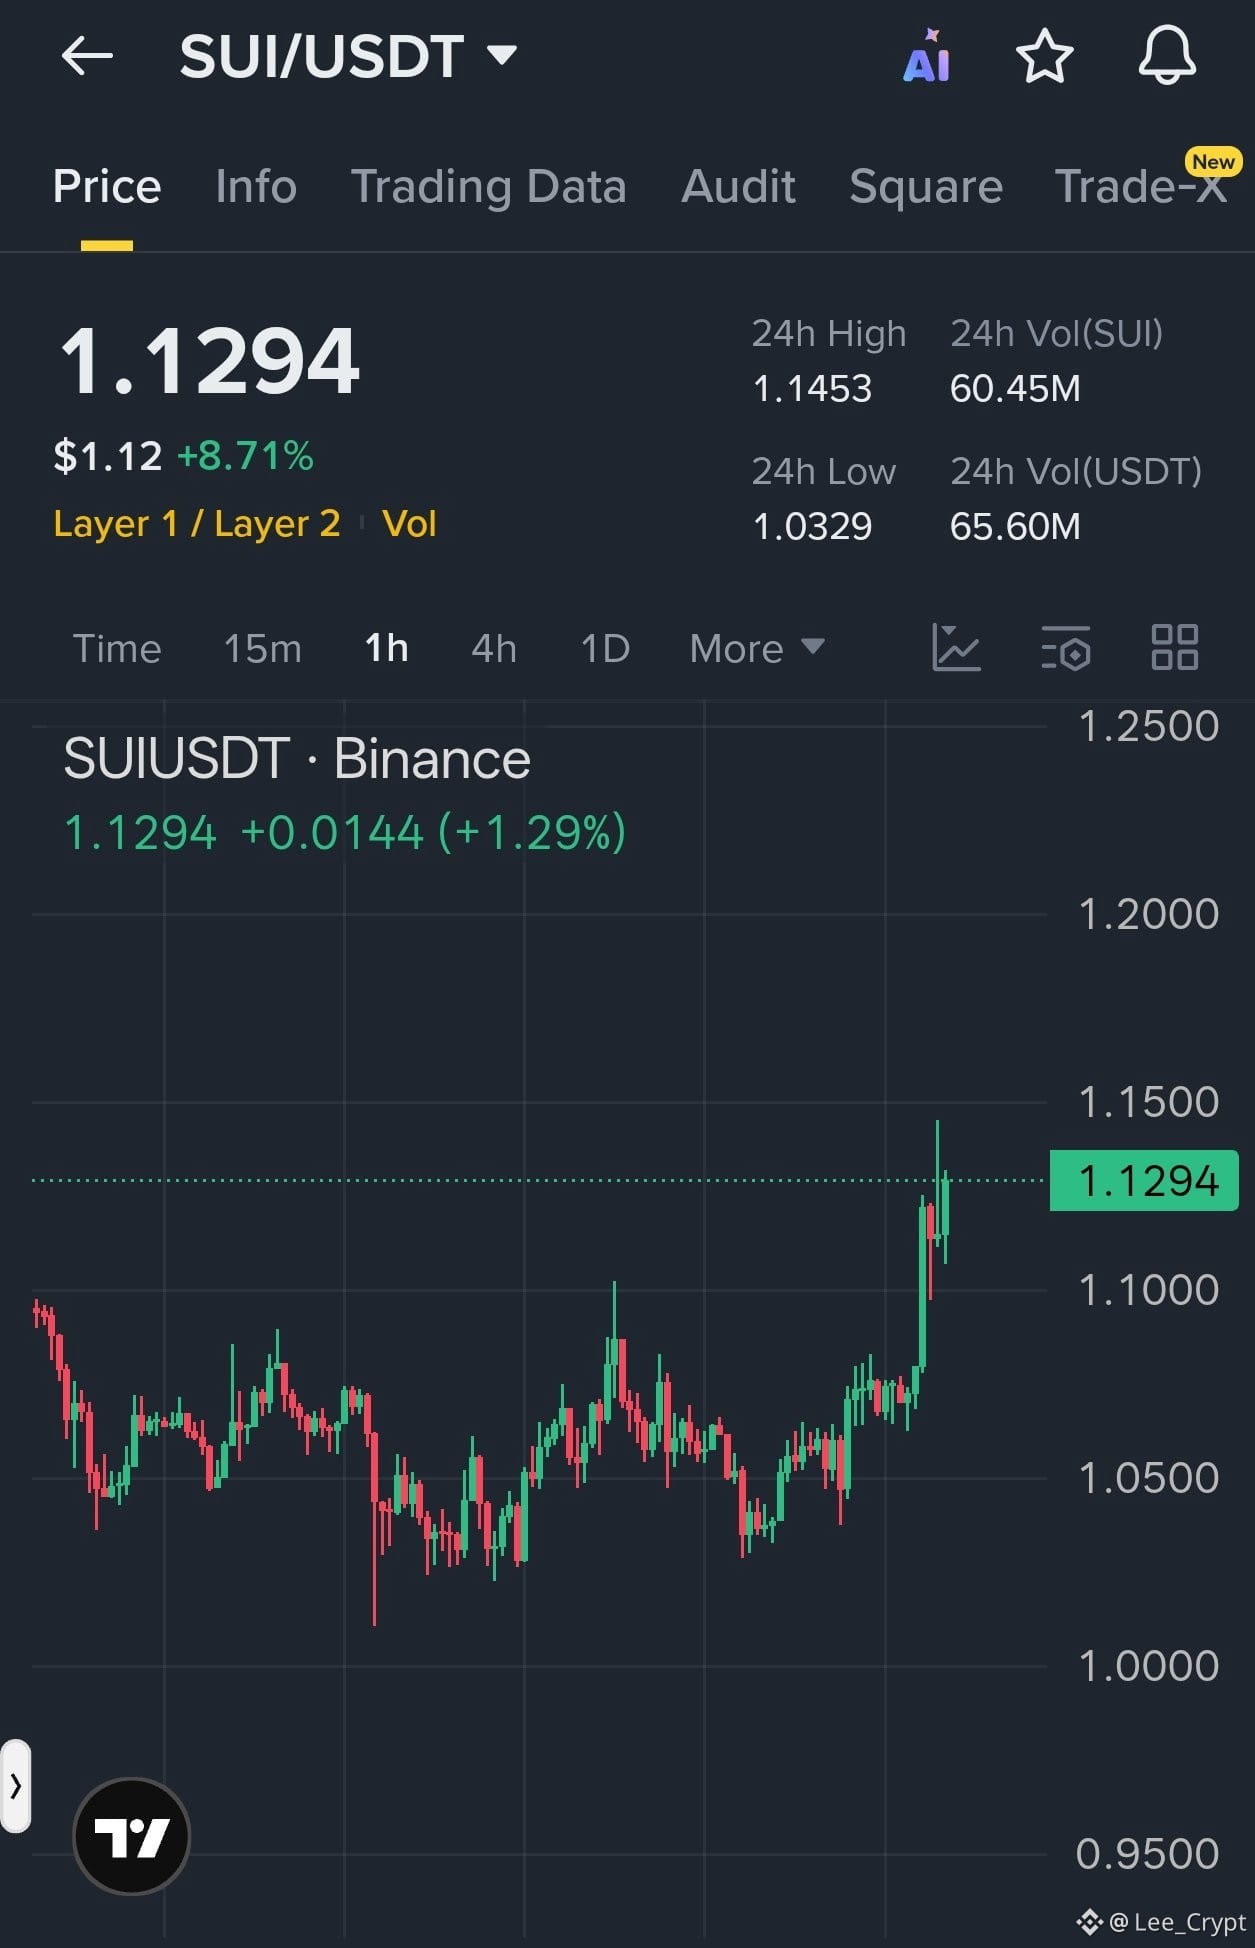Tap the back arrow icon
This screenshot has height=1948, width=1255.
[87, 56]
